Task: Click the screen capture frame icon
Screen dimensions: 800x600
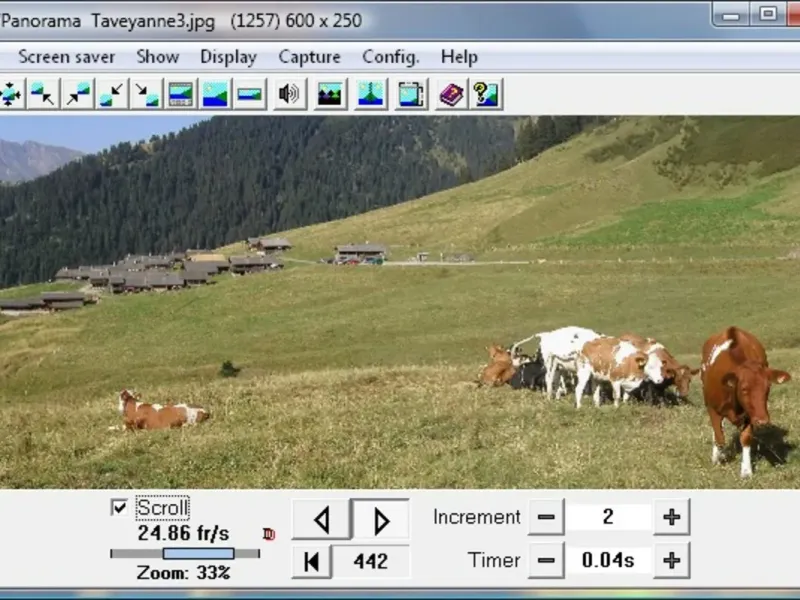Action: pyautogui.click(x=411, y=94)
